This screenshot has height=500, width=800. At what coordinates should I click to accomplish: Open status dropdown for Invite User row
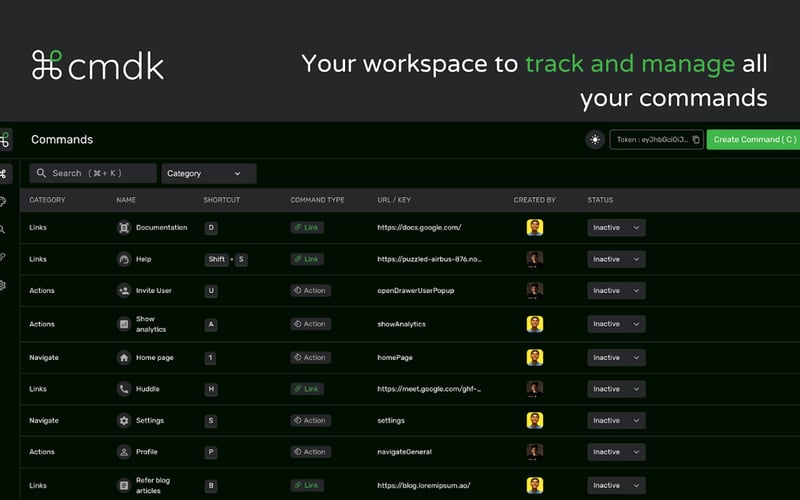(616, 290)
